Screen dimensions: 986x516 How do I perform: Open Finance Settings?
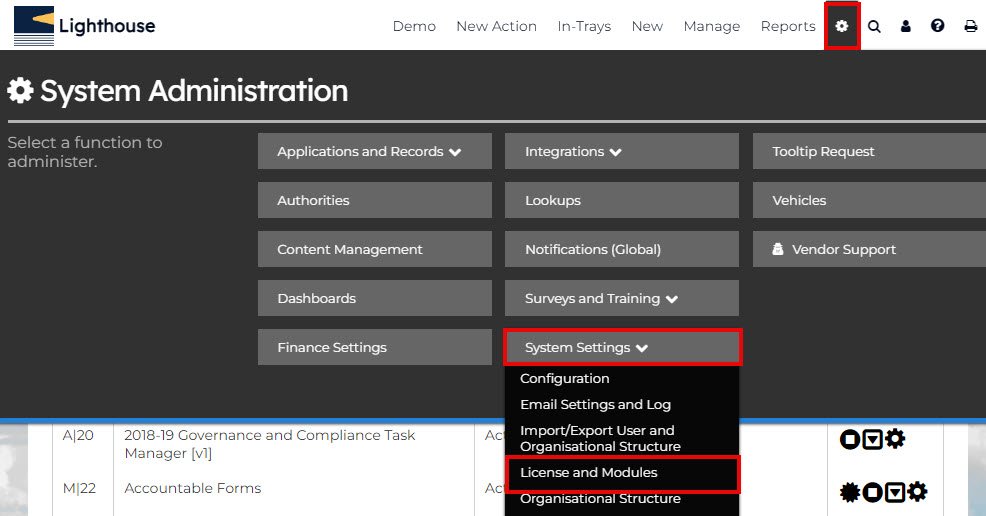(x=374, y=348)
